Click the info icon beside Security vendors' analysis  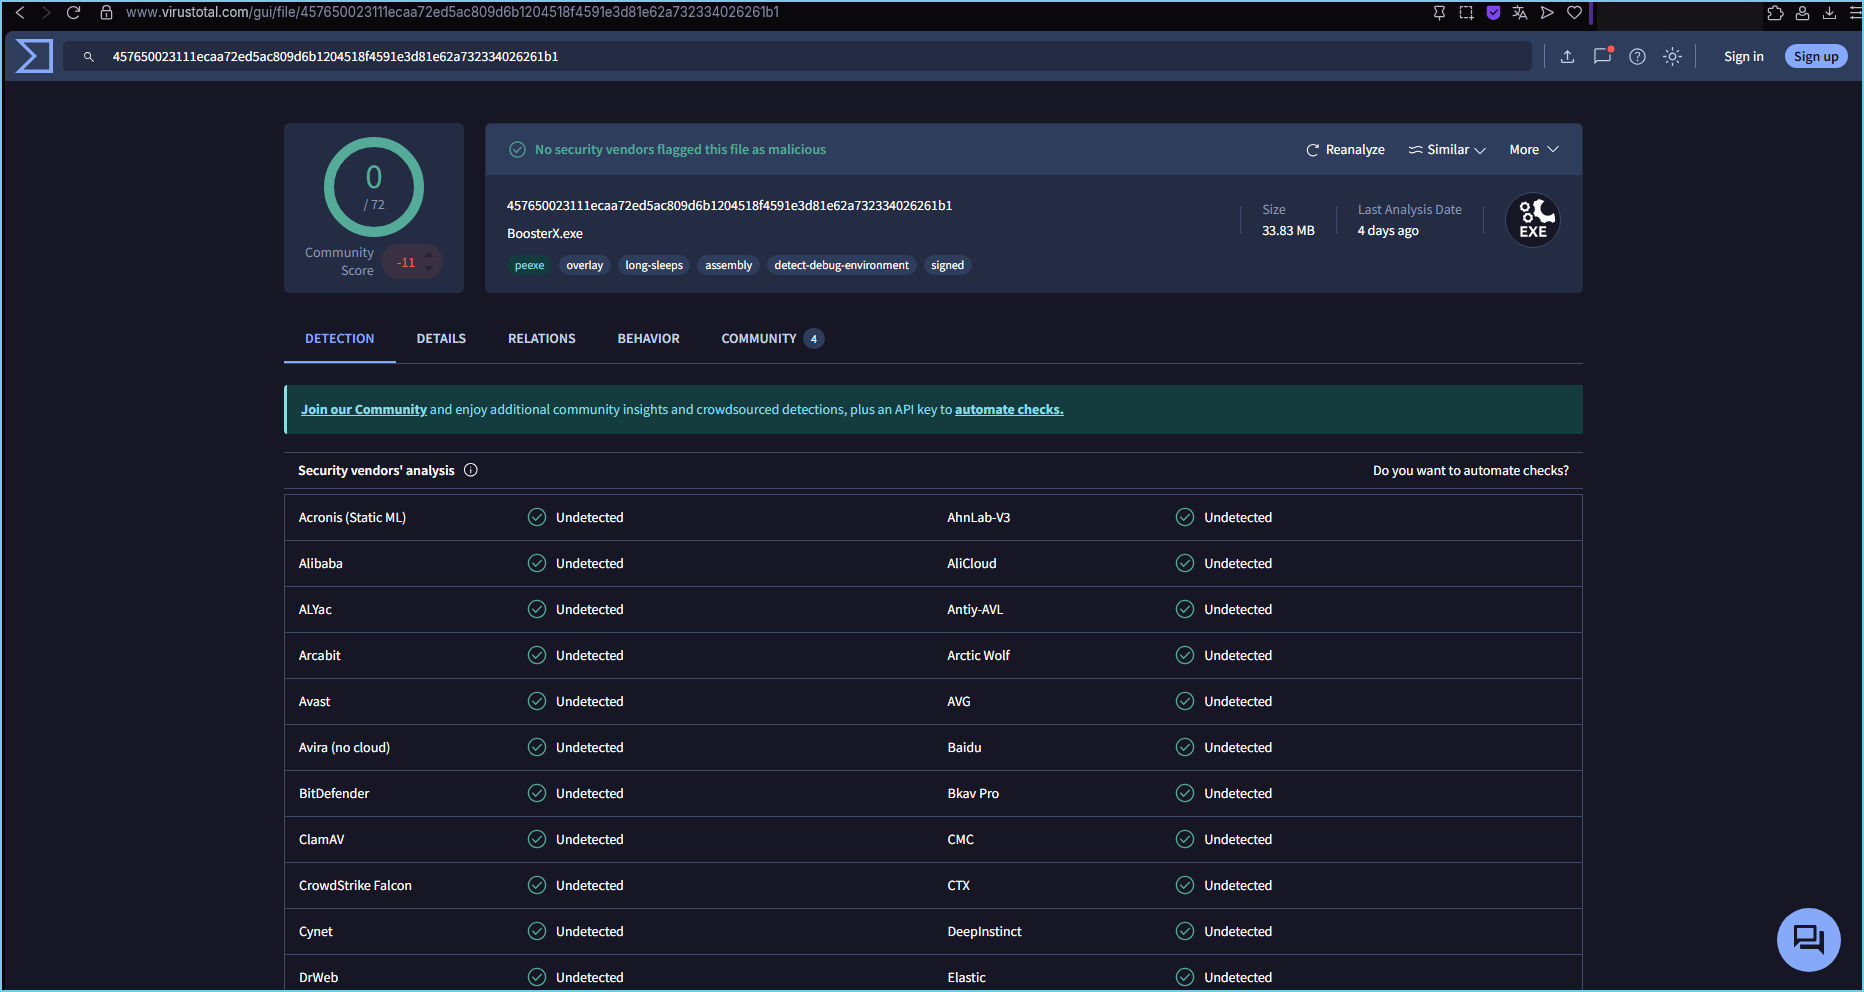pos(471,470)
